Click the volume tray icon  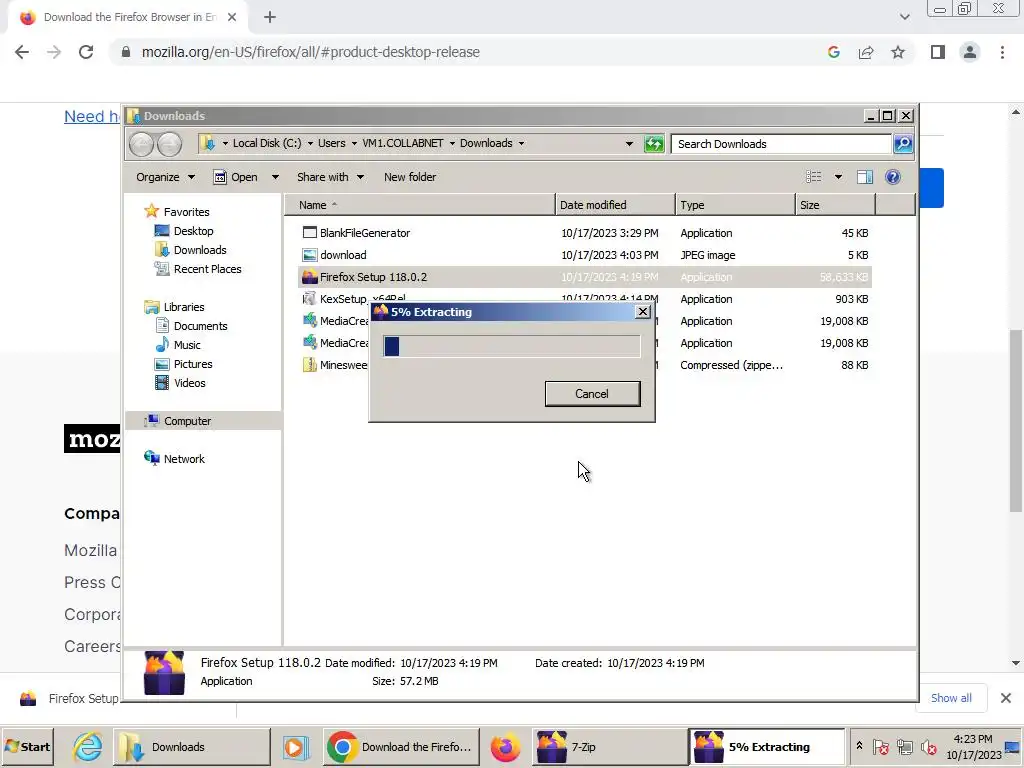(x=927, y=747)
